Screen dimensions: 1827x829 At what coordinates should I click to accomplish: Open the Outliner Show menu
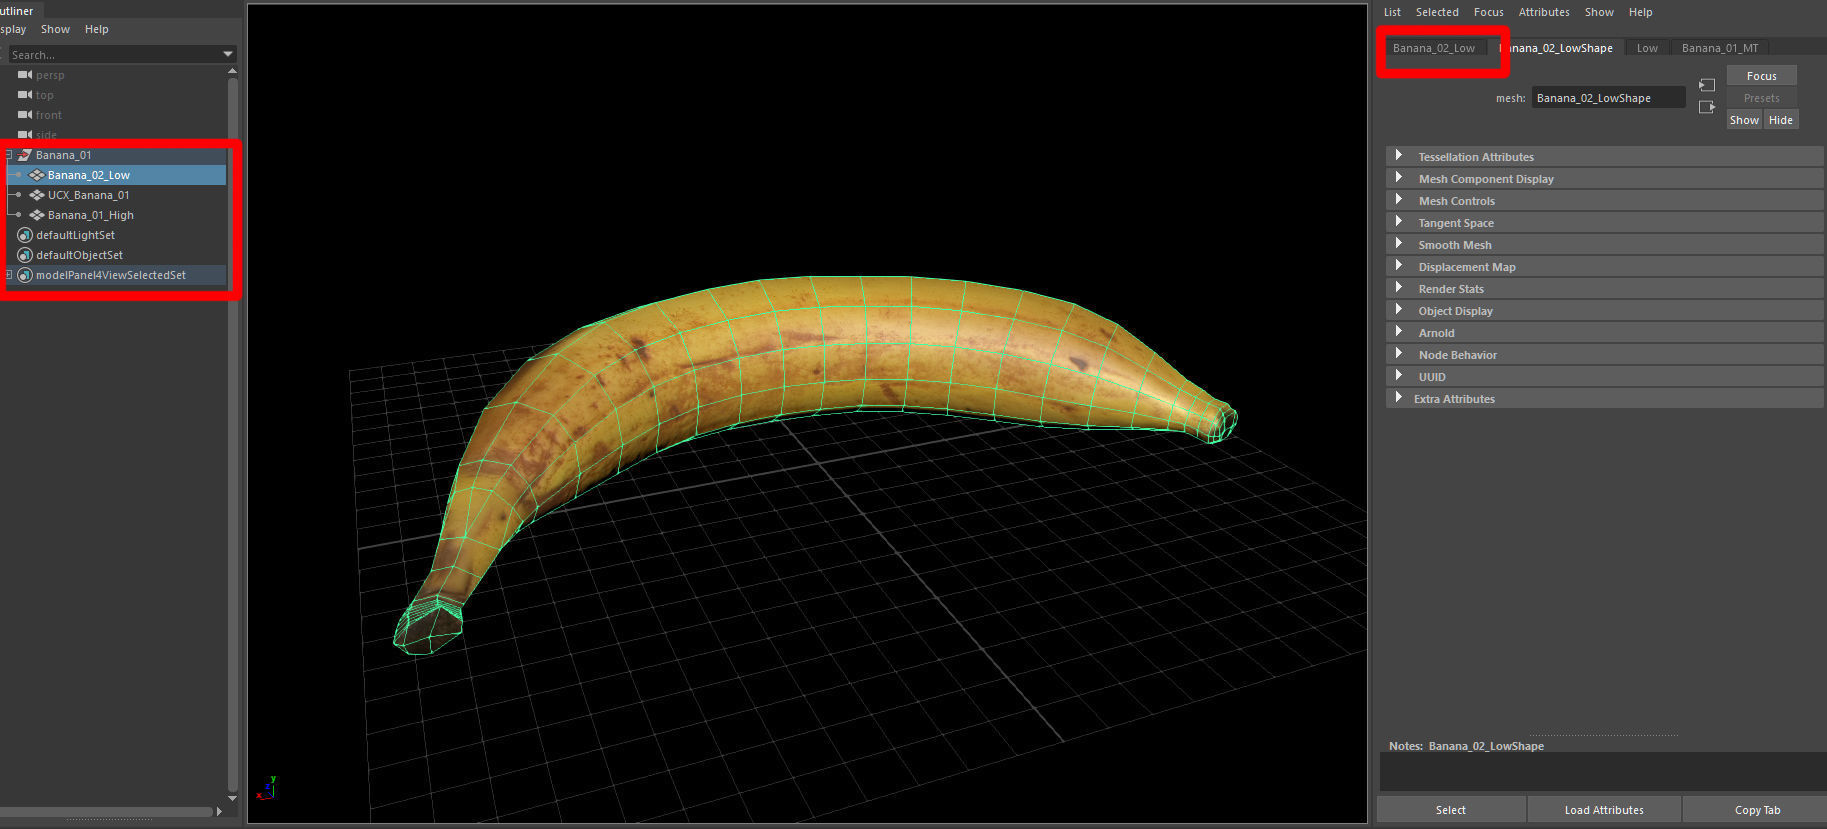click(x=55, y=29)
